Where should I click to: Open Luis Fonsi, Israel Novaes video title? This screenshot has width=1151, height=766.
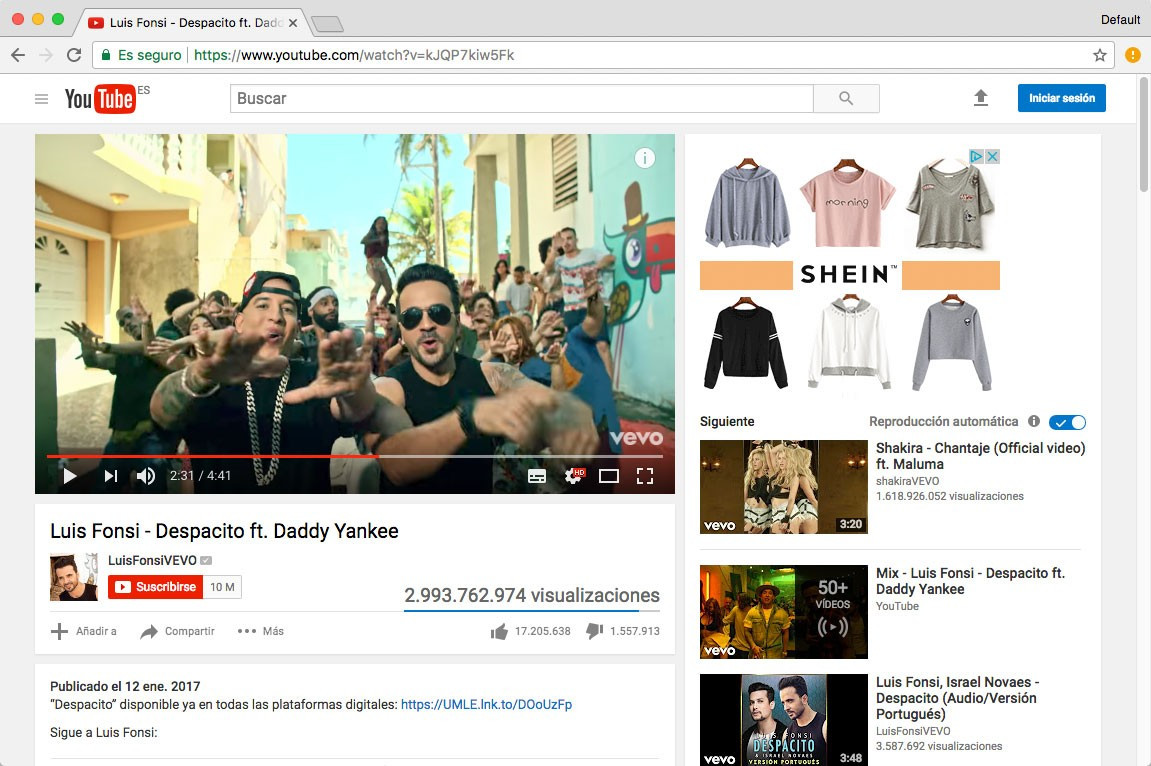pyautogui.click(x=957, y=698)
